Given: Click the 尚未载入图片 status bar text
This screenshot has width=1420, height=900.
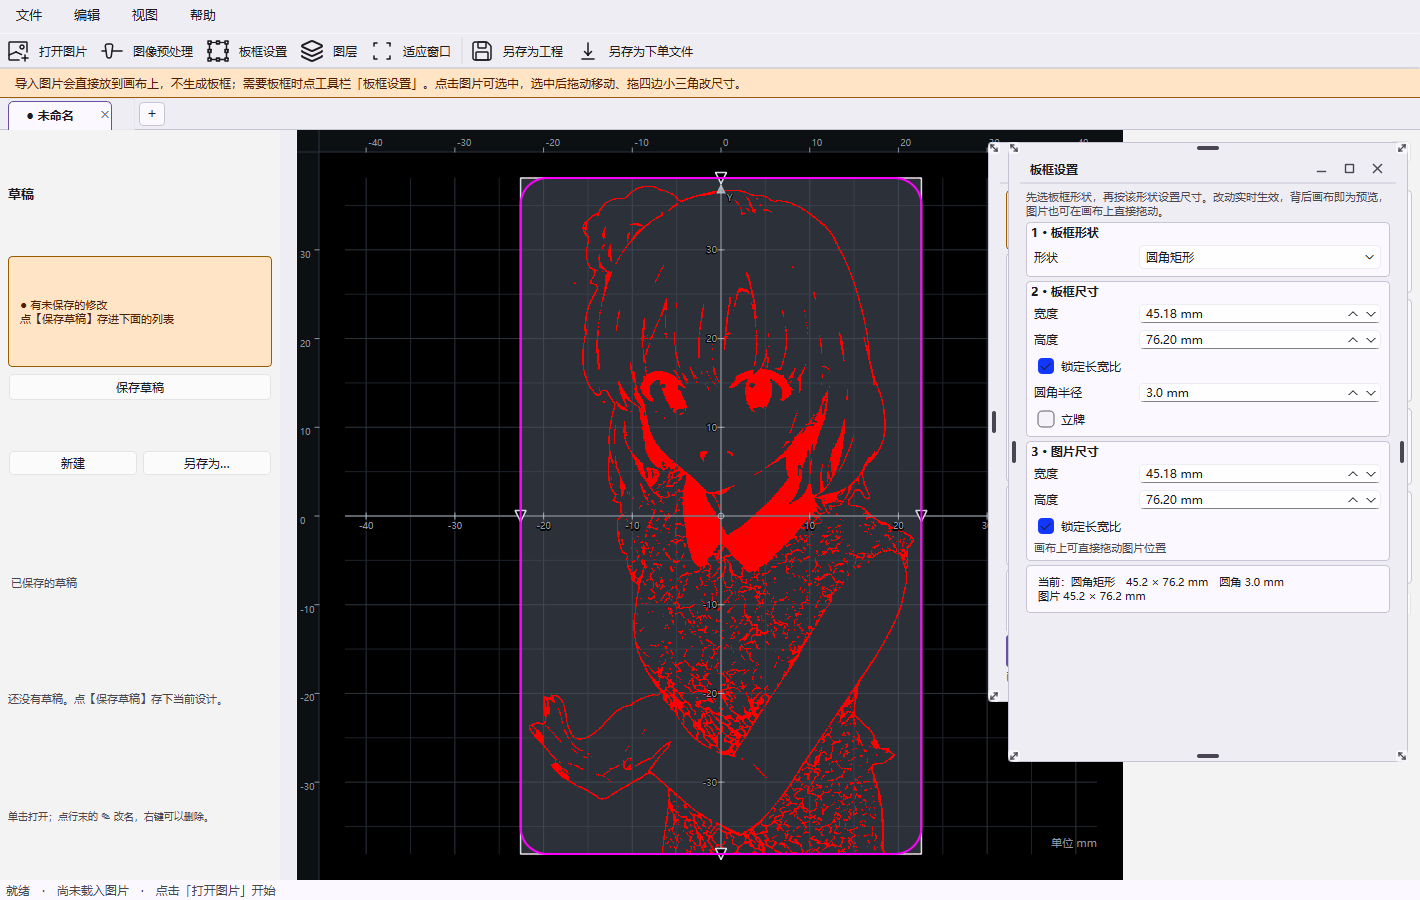Looking at the screenshot, I should click(x=93, y=890).
